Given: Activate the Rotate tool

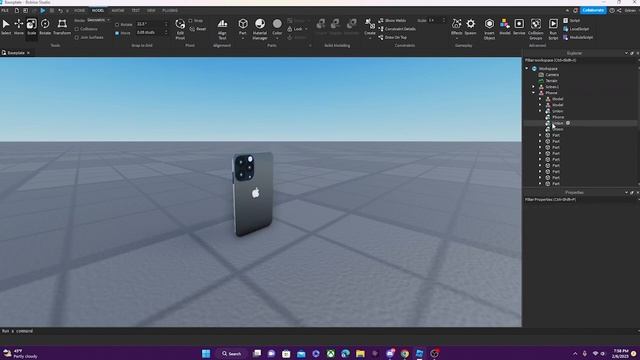Looking at the screenshot, I should point(45,27).
